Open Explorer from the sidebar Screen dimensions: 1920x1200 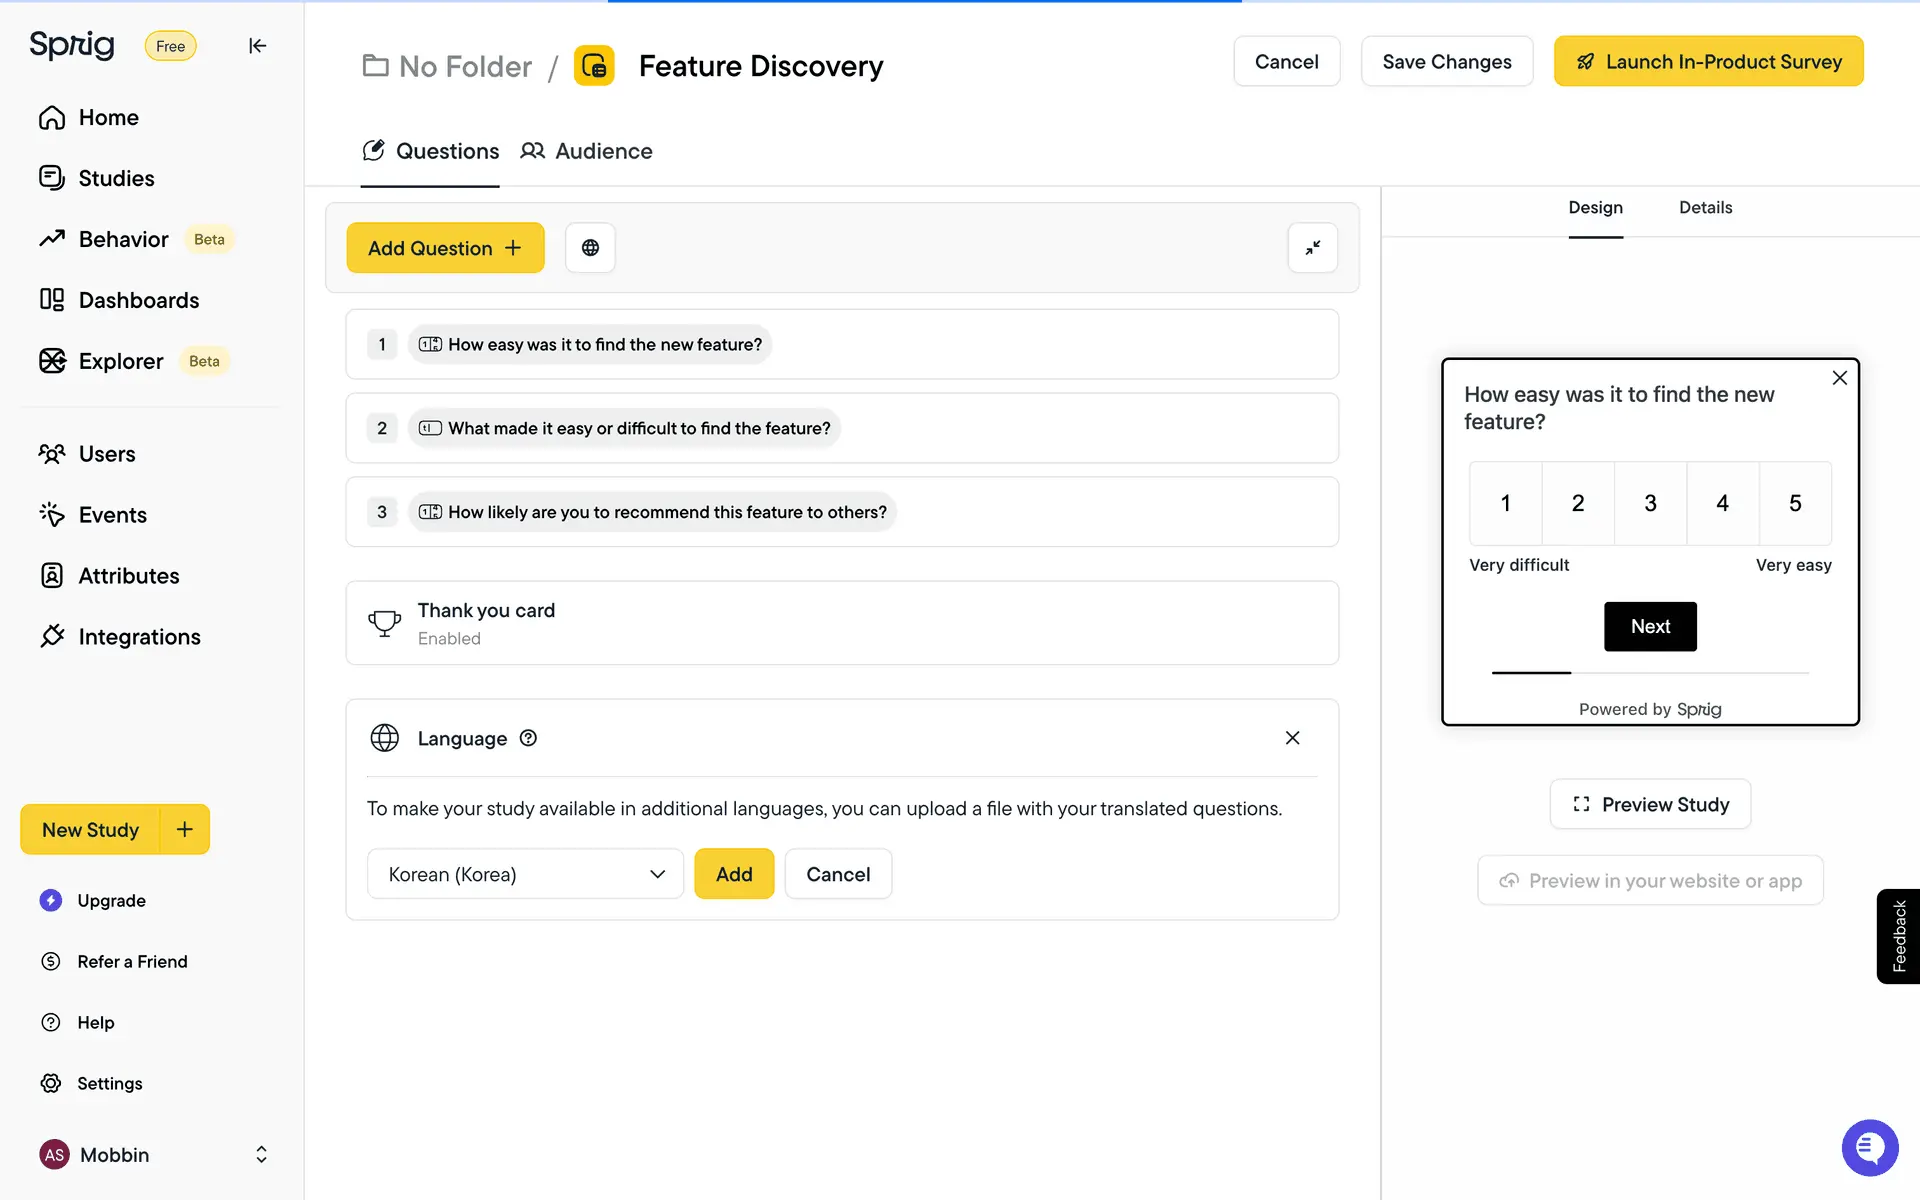(x=121, y=361)
